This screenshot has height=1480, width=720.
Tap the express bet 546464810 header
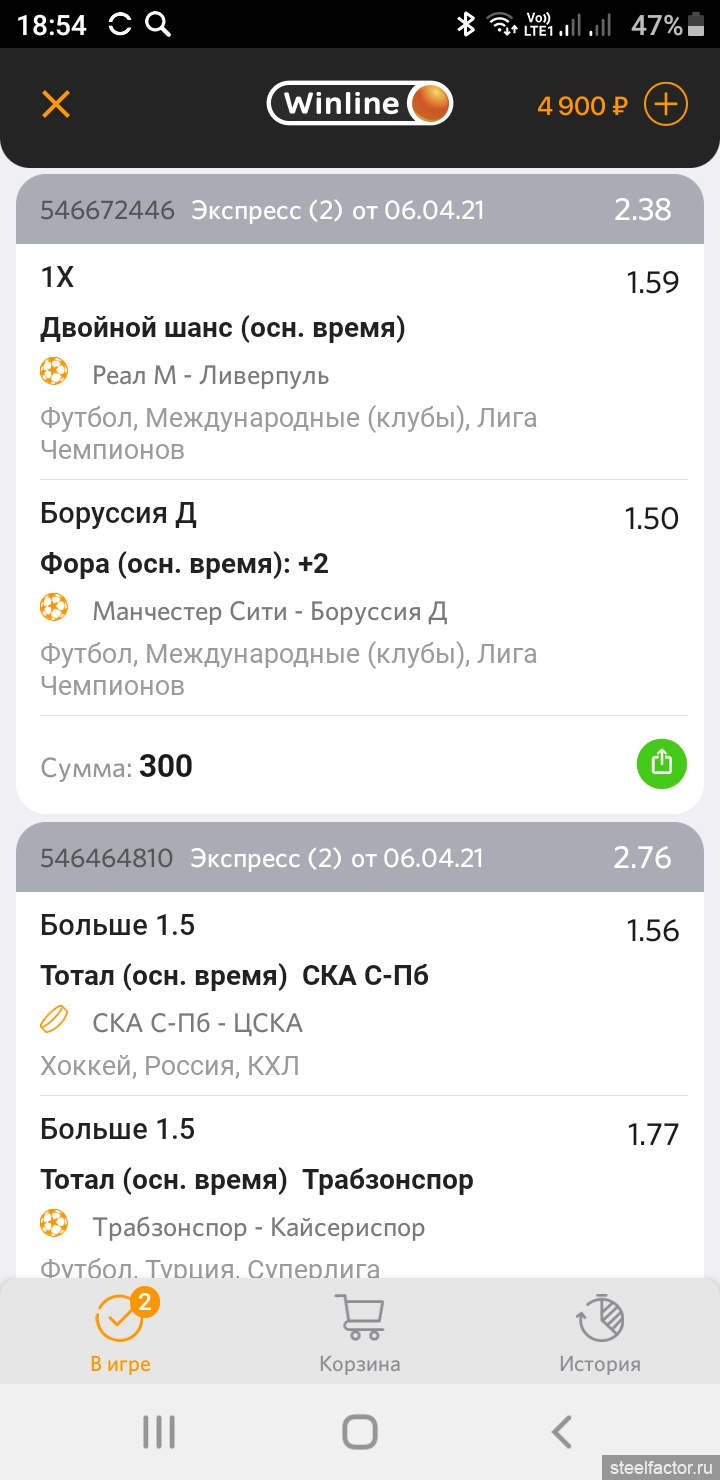tap(360, 858)
